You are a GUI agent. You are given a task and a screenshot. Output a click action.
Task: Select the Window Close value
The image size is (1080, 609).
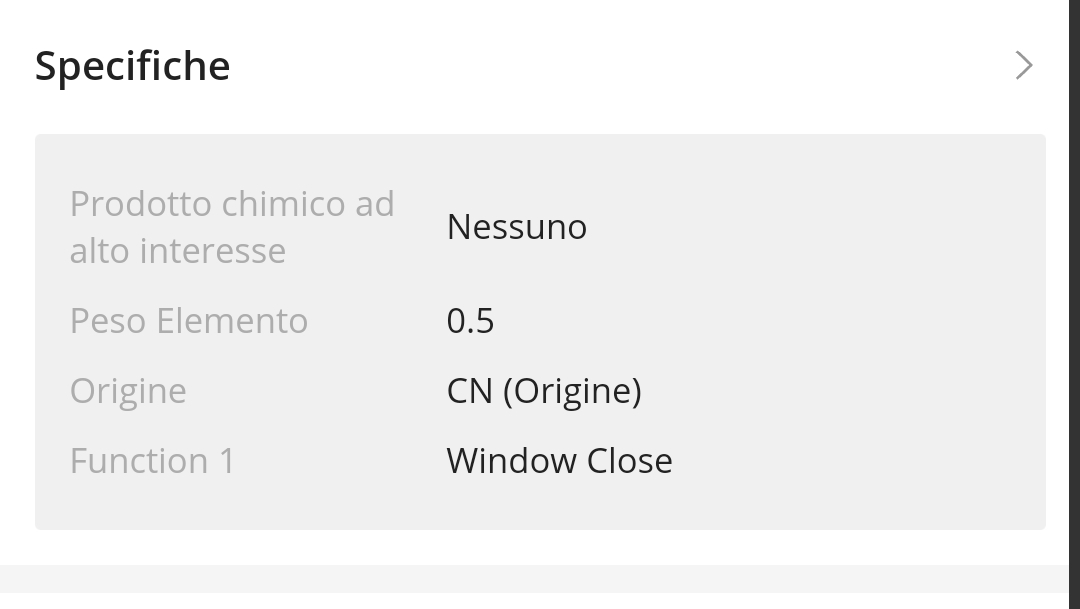point(559,460)
